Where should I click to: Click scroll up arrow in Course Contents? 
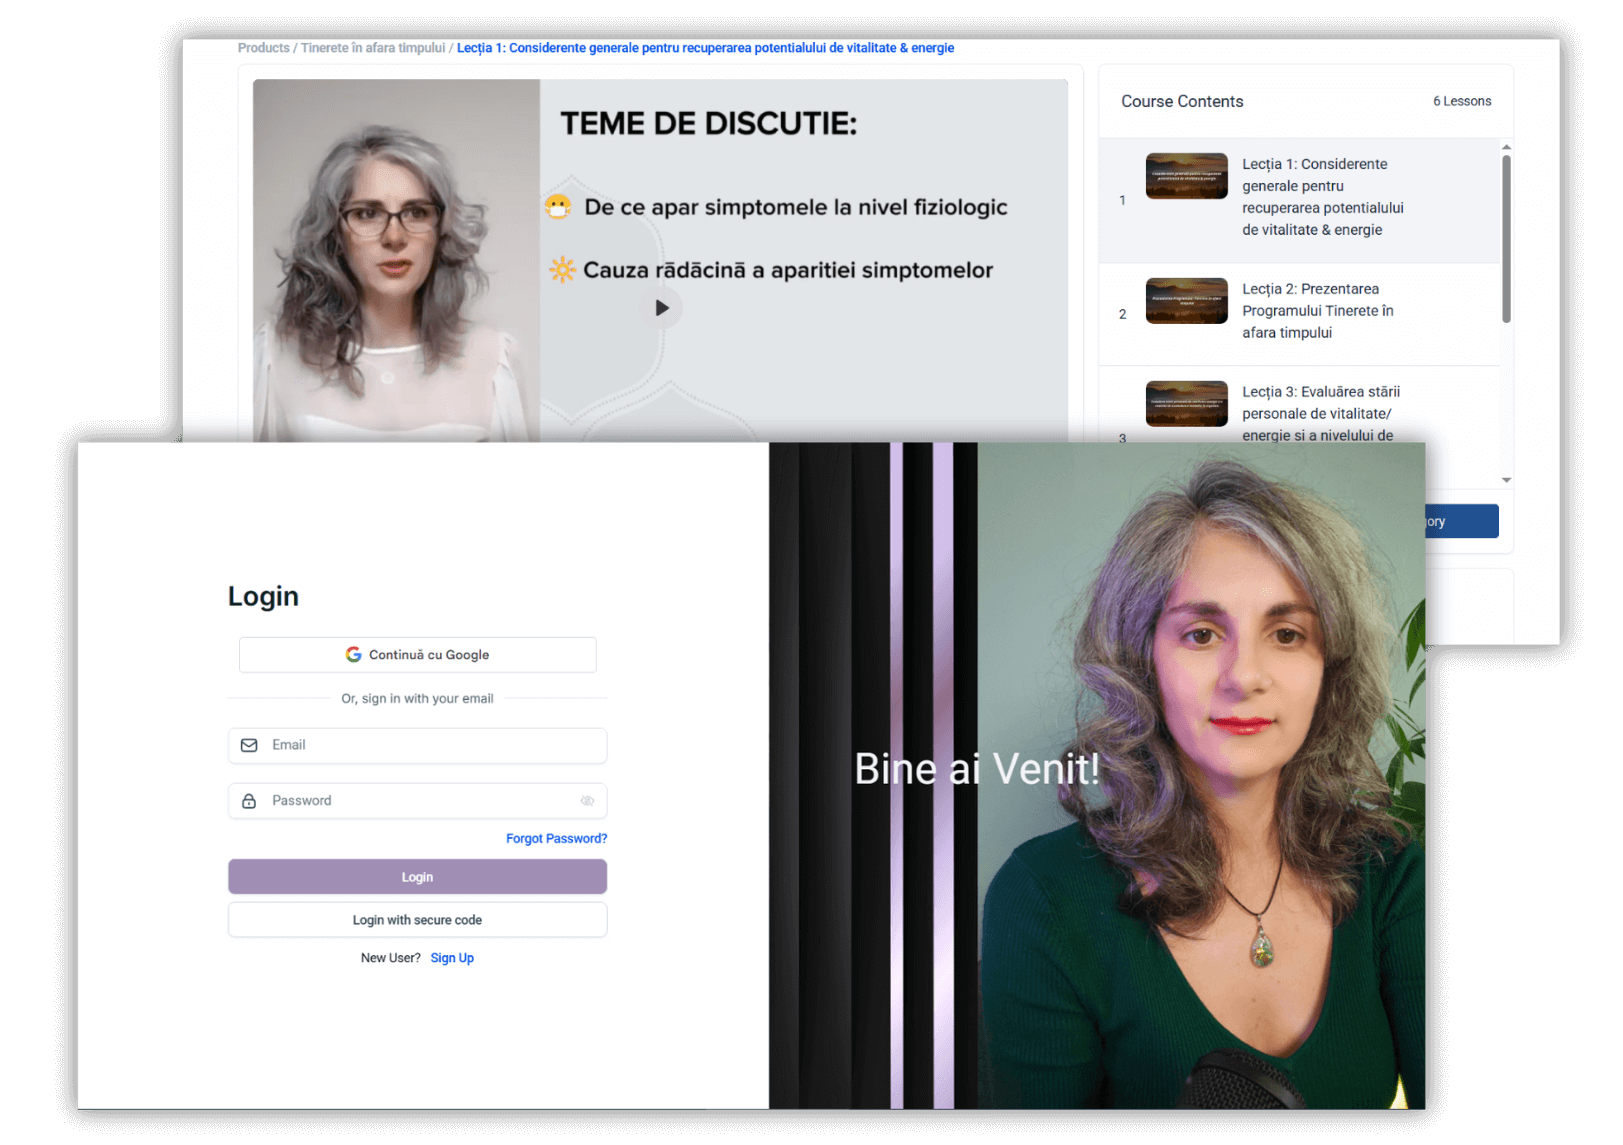[x=1506, y=148]
